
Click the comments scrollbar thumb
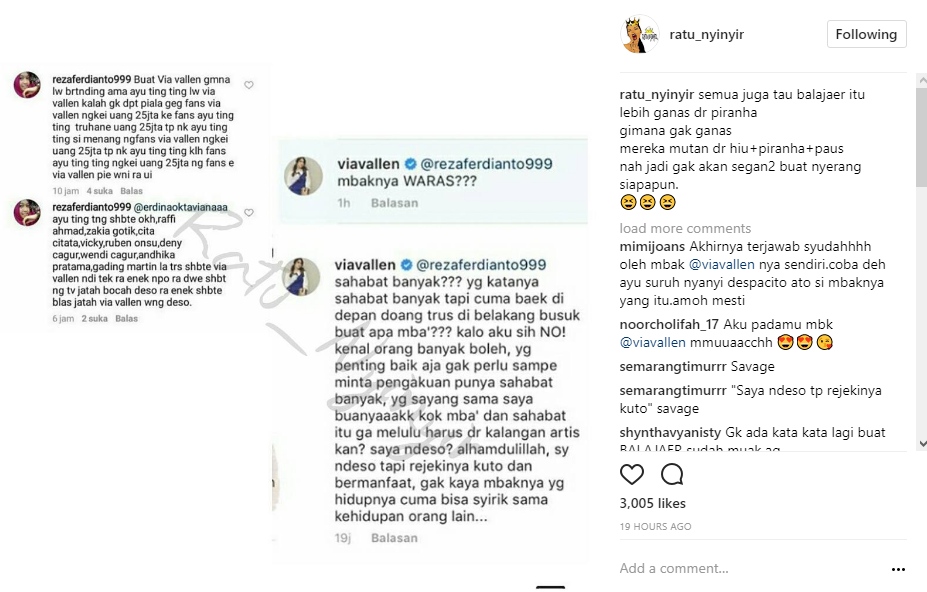[x=922, y=137]
